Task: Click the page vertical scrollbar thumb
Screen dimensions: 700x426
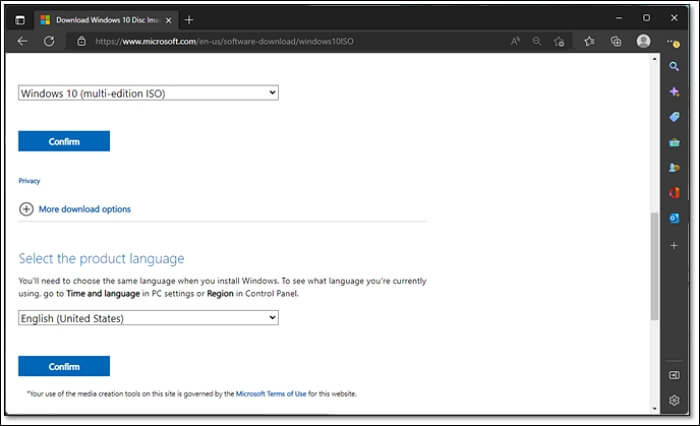Action: [654, 266]
